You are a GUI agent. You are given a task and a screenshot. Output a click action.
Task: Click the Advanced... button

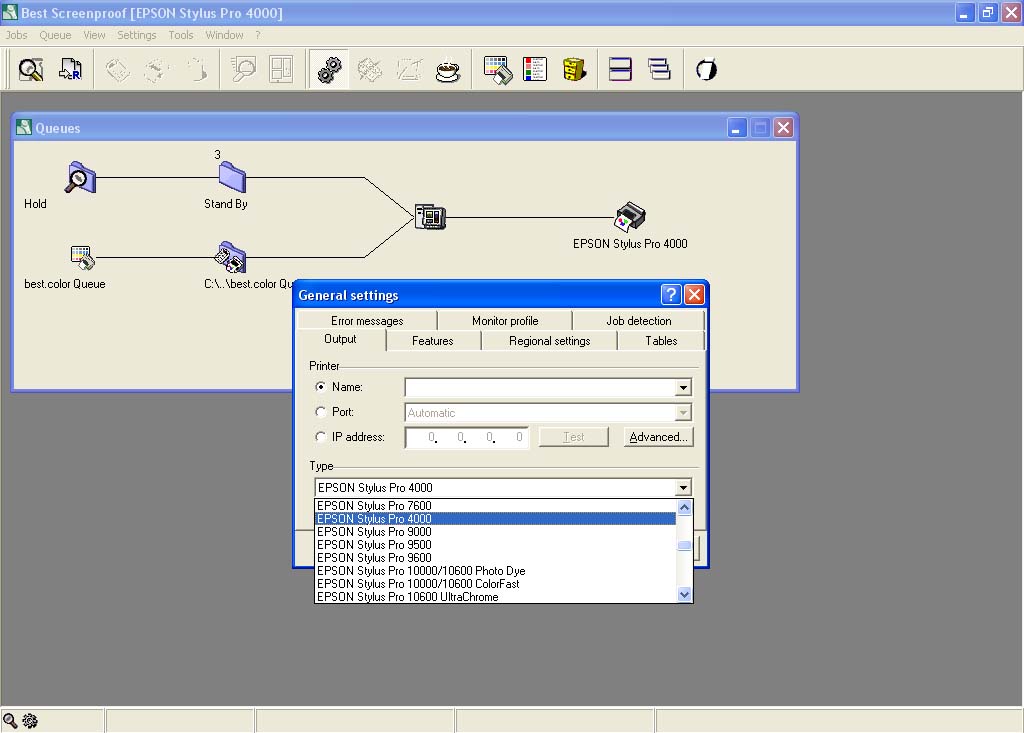click(658, 437)
